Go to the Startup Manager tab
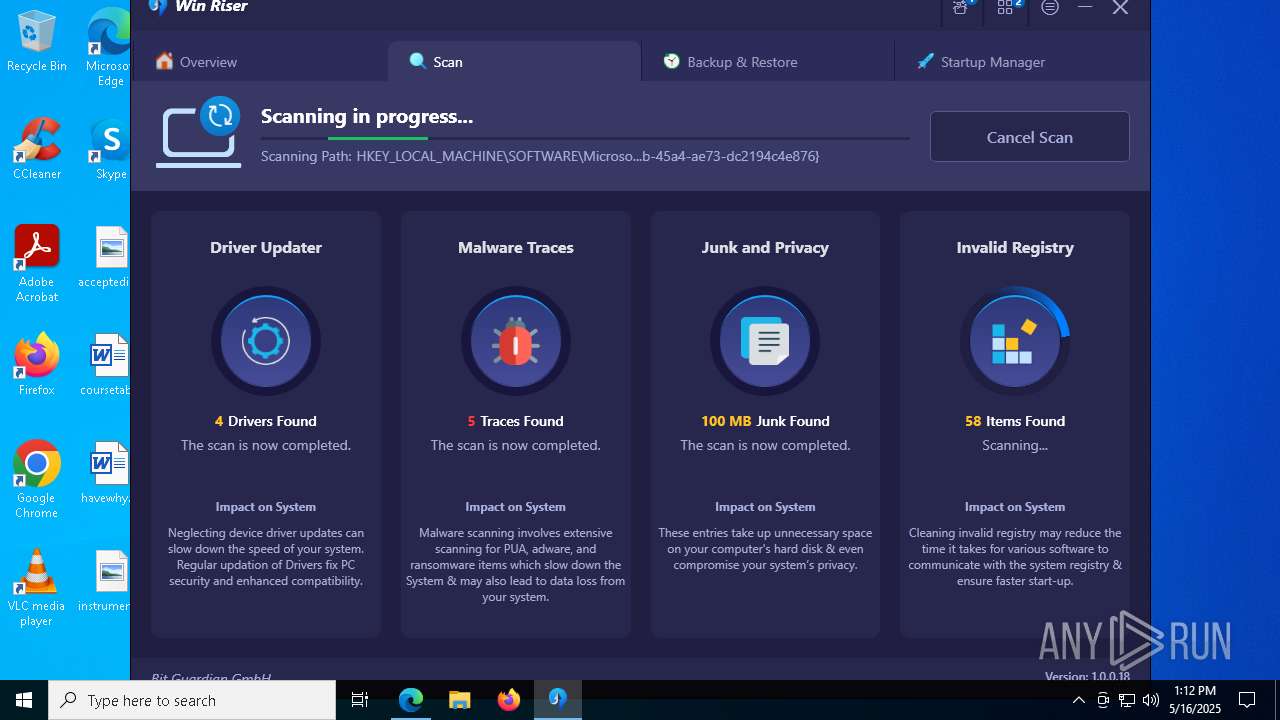The height and width of the screenshot is (720, 1280). [x=980, y=62]
